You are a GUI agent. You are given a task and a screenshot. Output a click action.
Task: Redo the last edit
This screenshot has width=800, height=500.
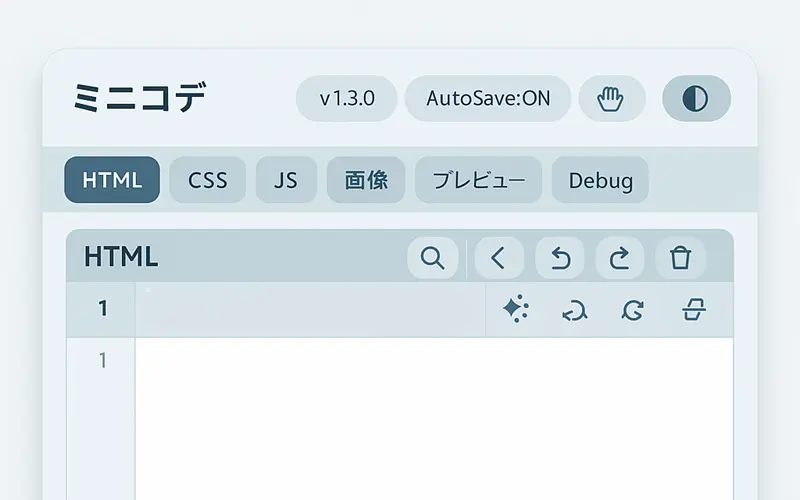coord(620,258)
